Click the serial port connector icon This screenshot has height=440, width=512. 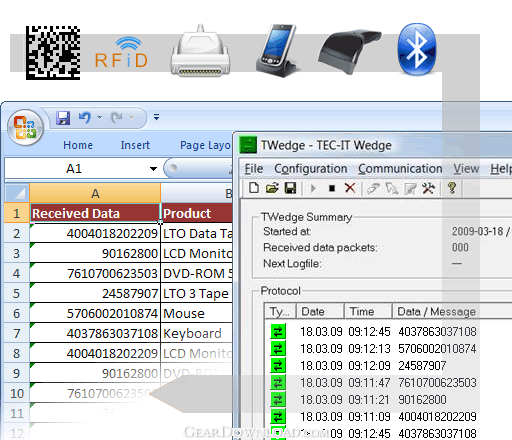click(200, 50)
